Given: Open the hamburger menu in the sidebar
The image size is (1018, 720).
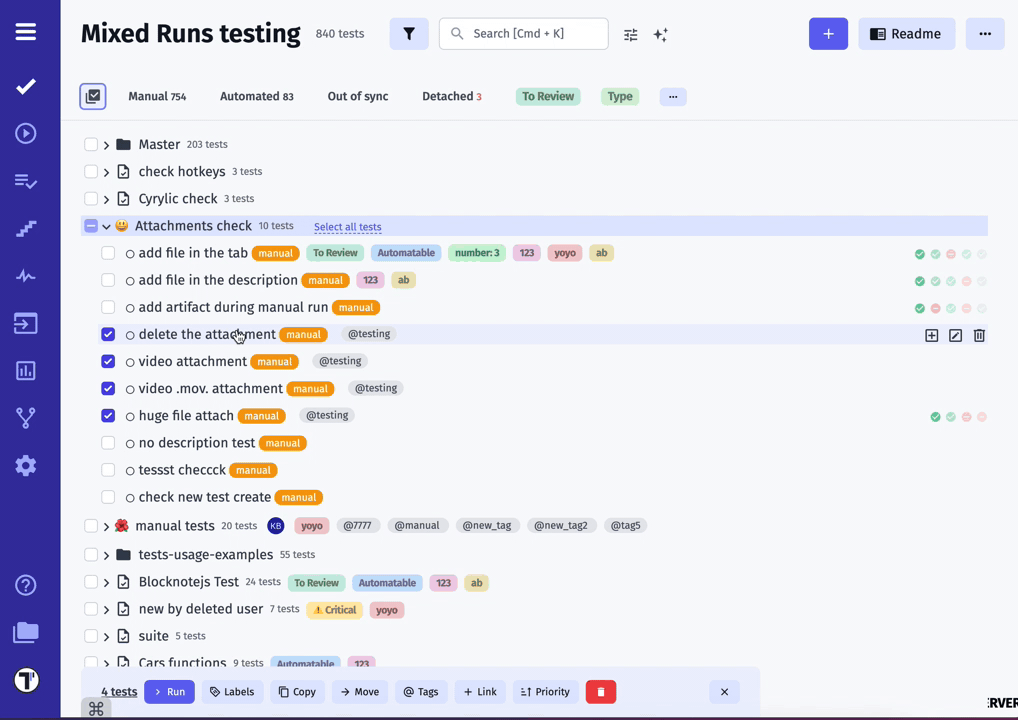Looking at the screenshot, I should pos(26,32).
